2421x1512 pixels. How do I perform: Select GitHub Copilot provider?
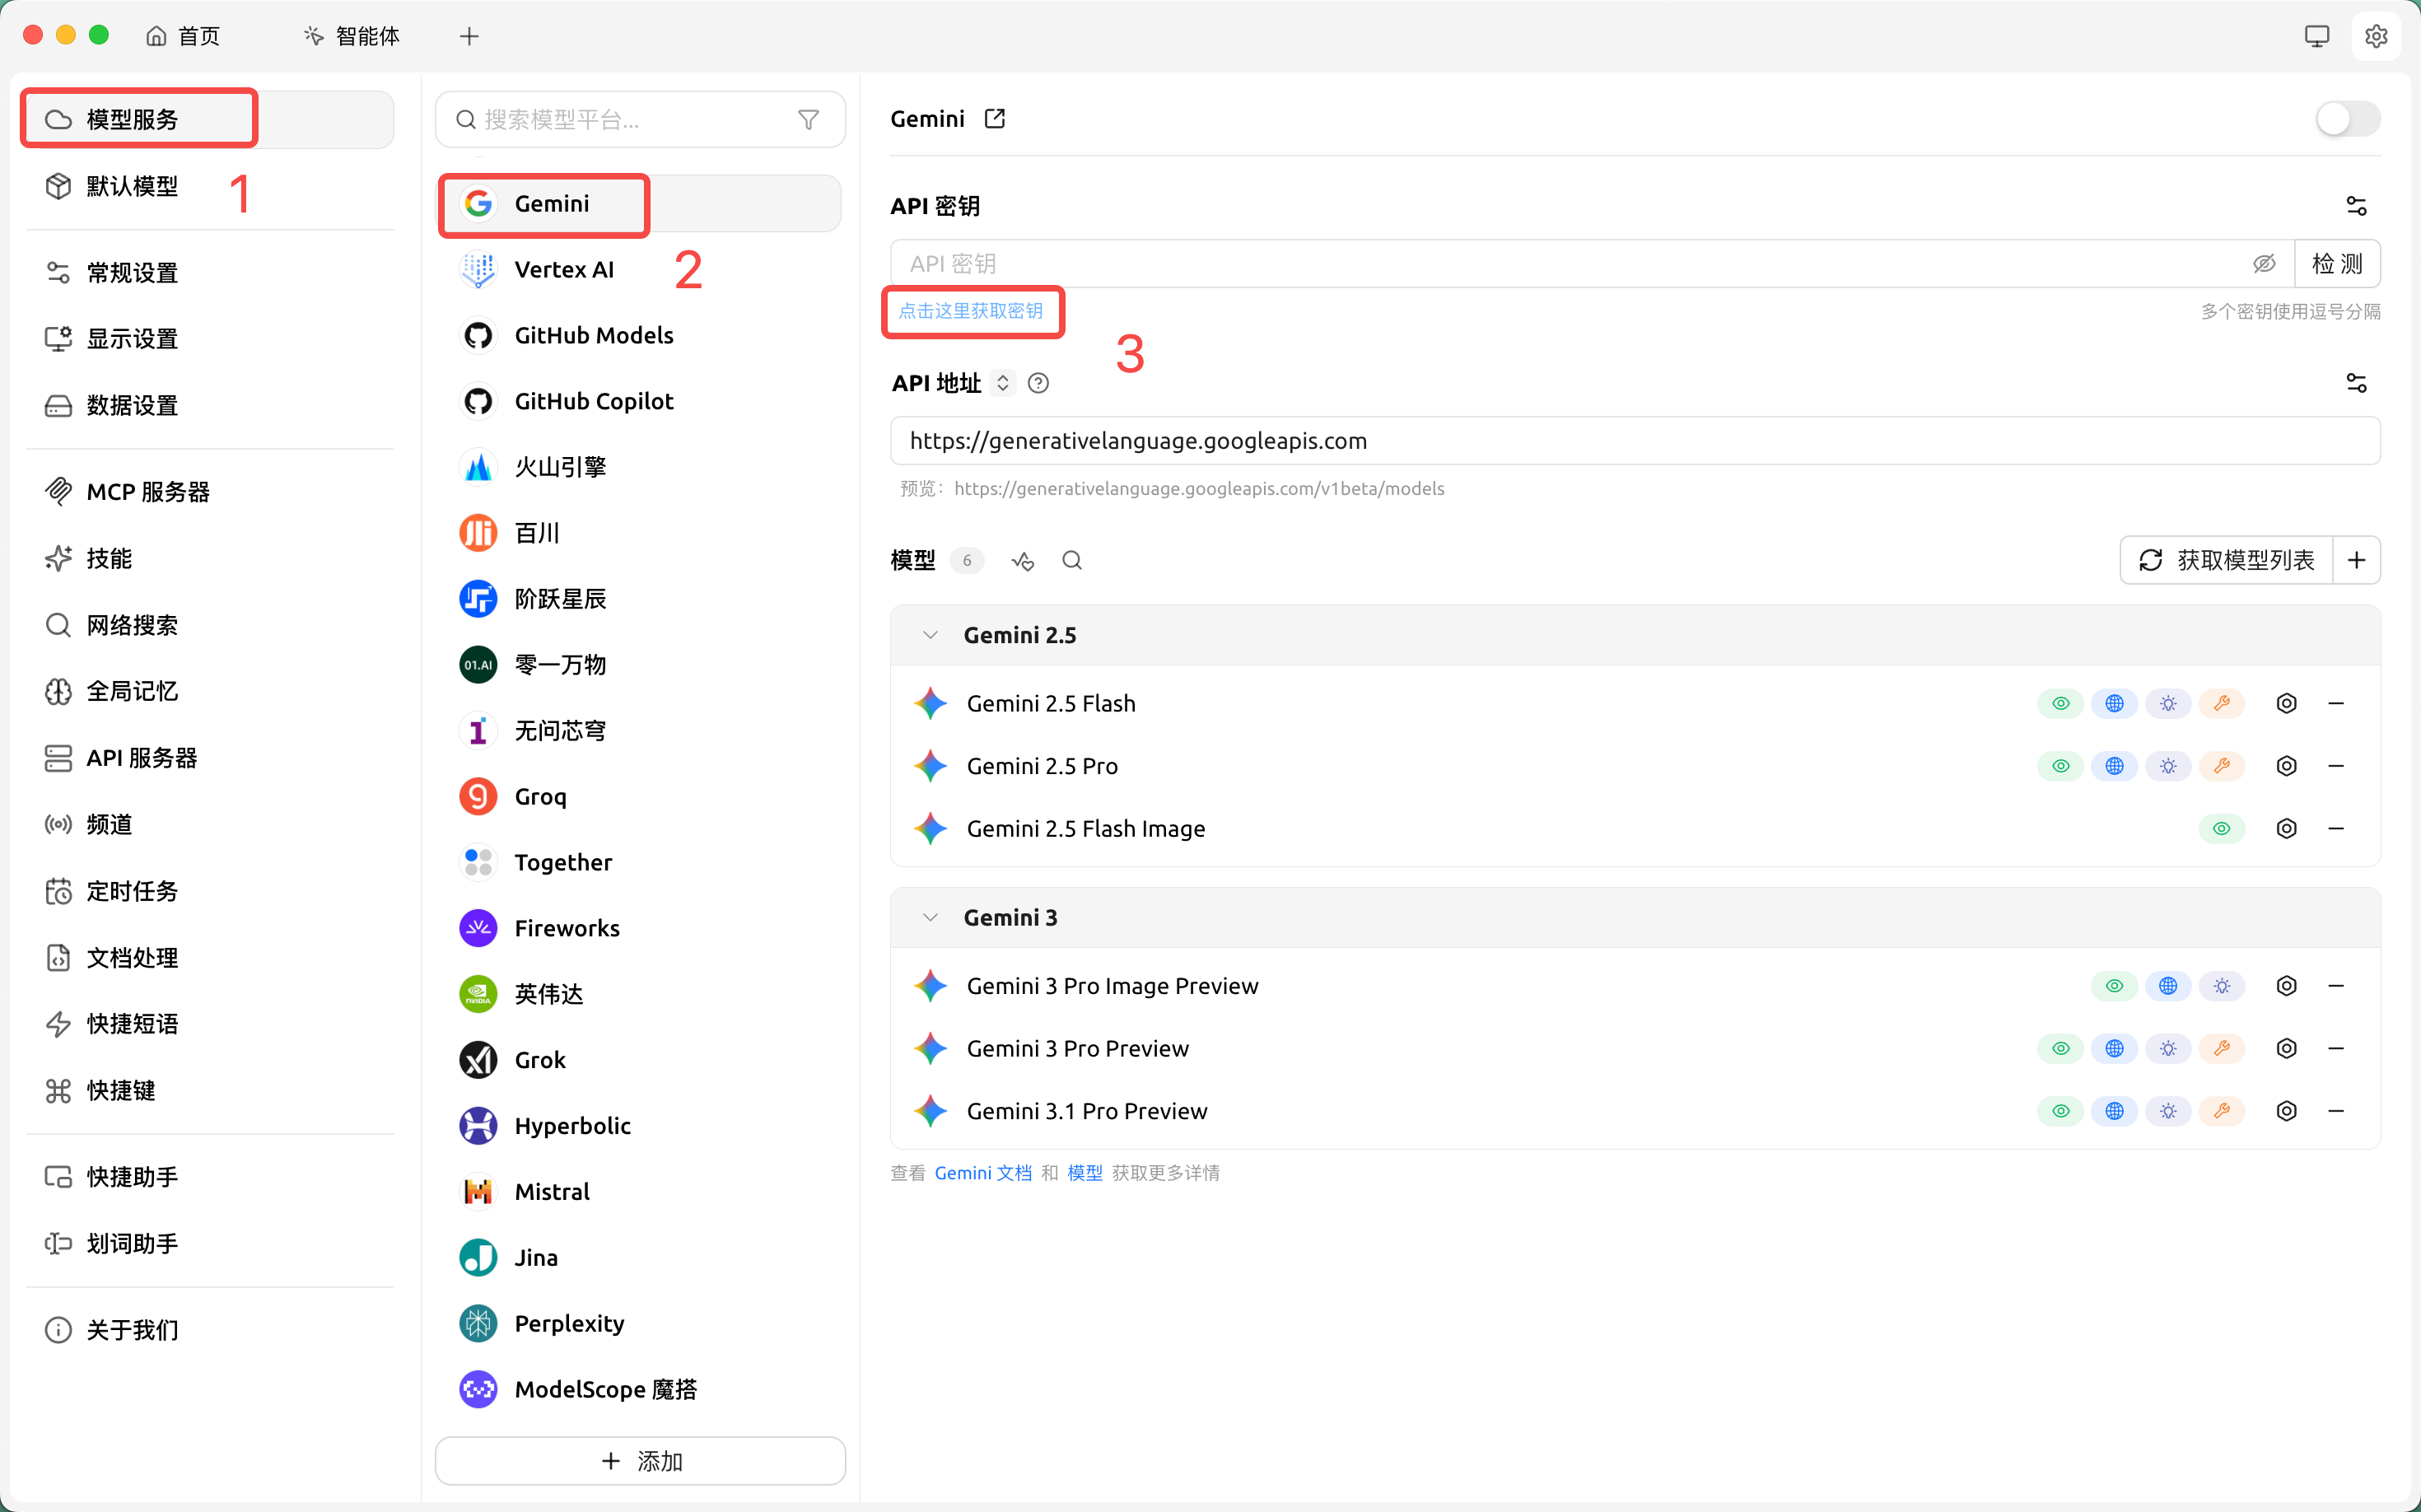(640, 401)
